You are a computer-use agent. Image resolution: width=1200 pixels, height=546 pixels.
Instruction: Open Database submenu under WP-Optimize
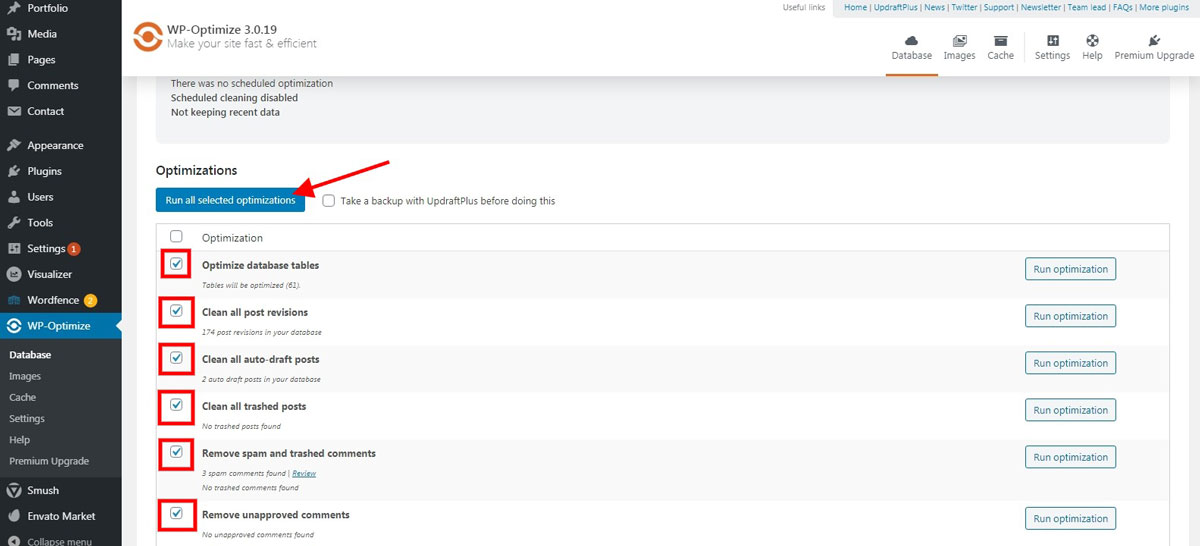30,354
